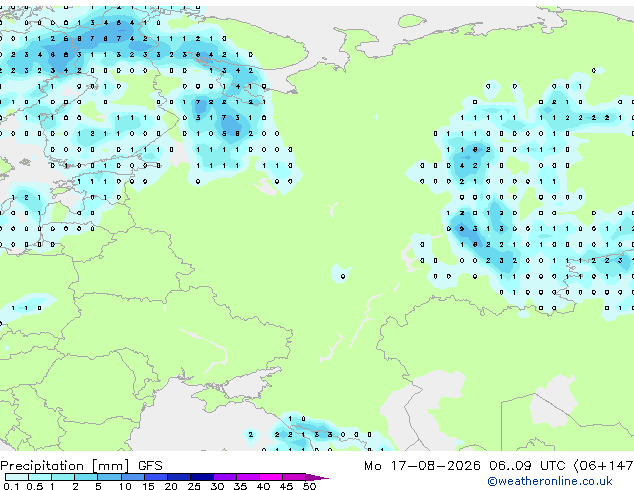Click the '45' legend scale label
634x490 pixels.
286,486
